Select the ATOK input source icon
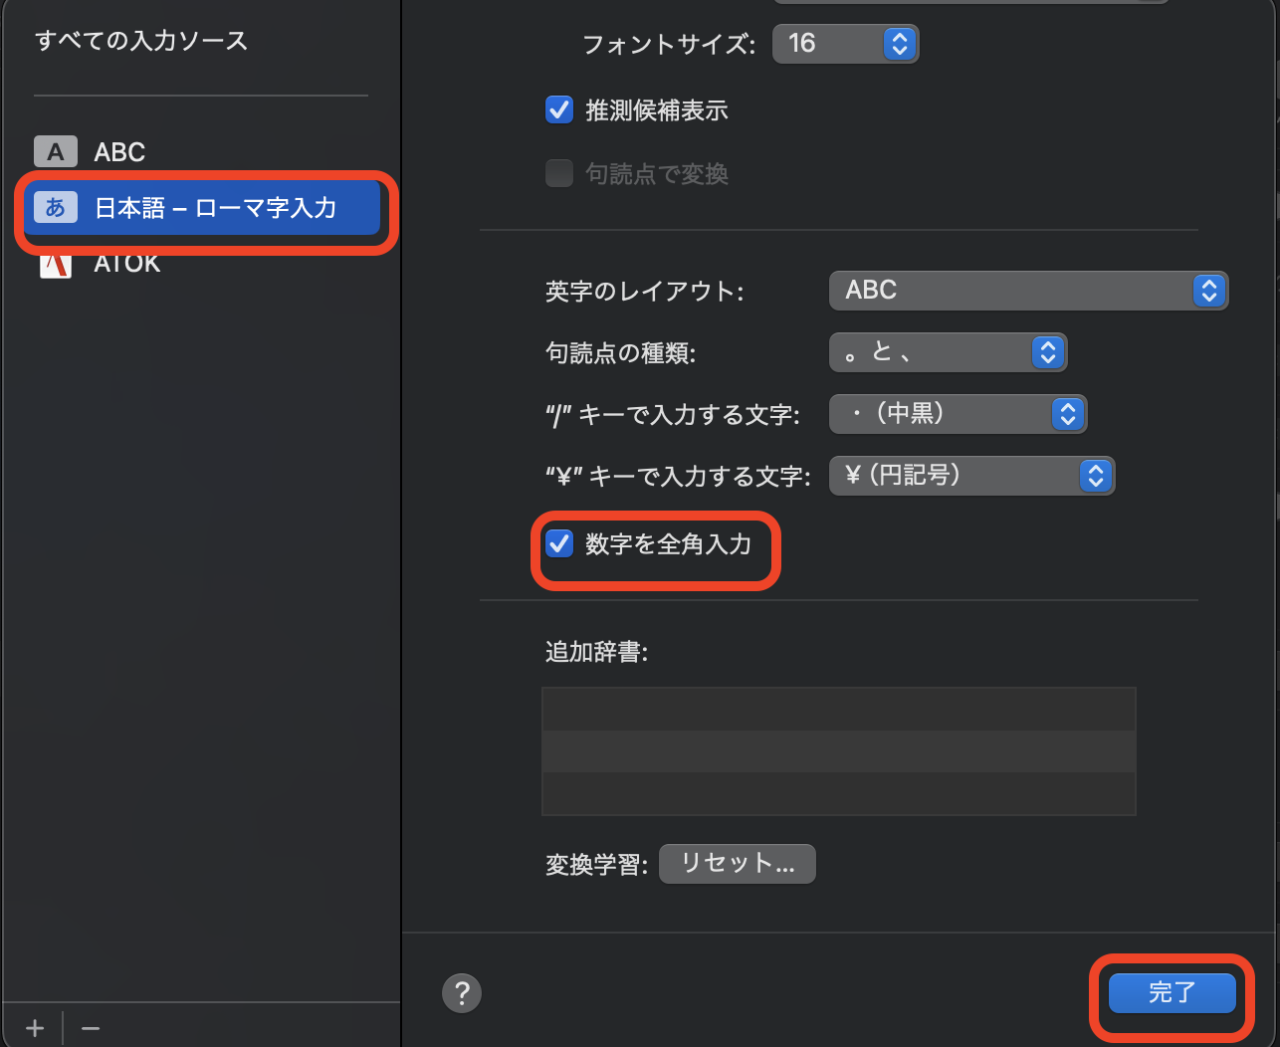Screen dimensions: 1280x1047 point(55,262)
